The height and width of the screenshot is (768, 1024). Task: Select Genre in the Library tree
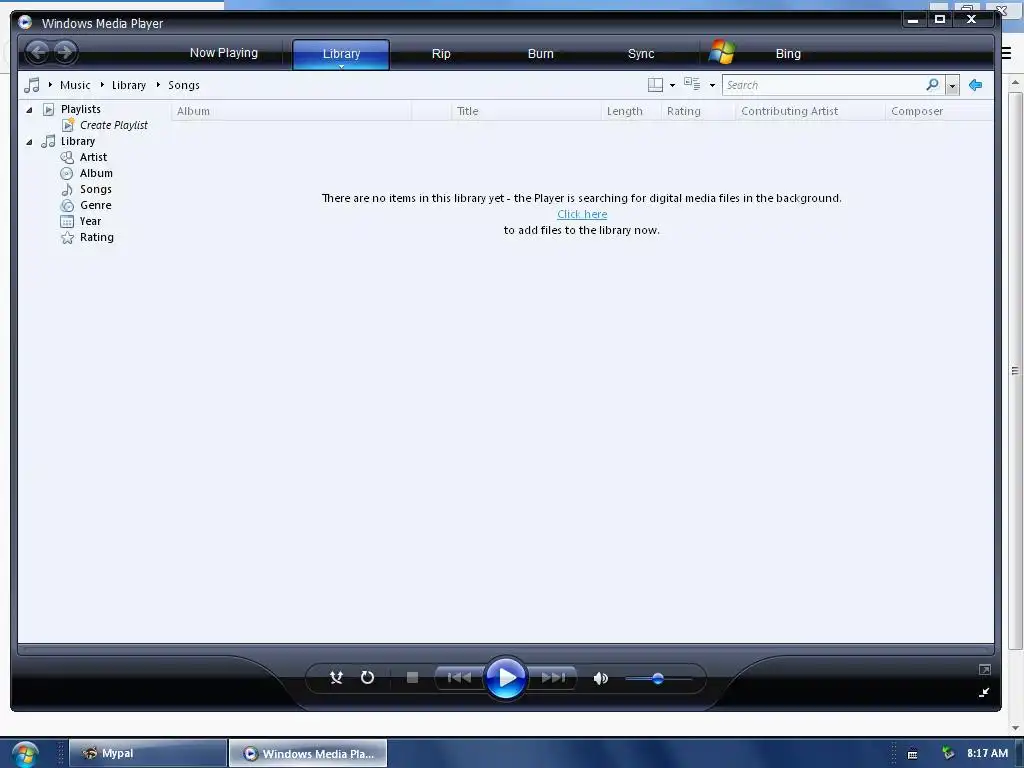point(95,205)
